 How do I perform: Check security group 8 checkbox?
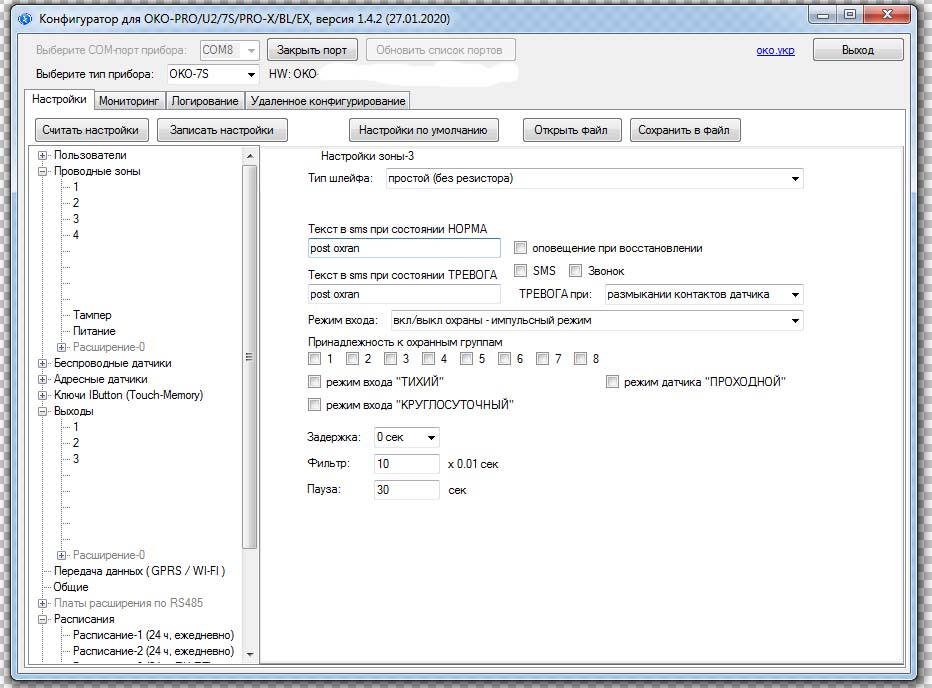[581, 359]
